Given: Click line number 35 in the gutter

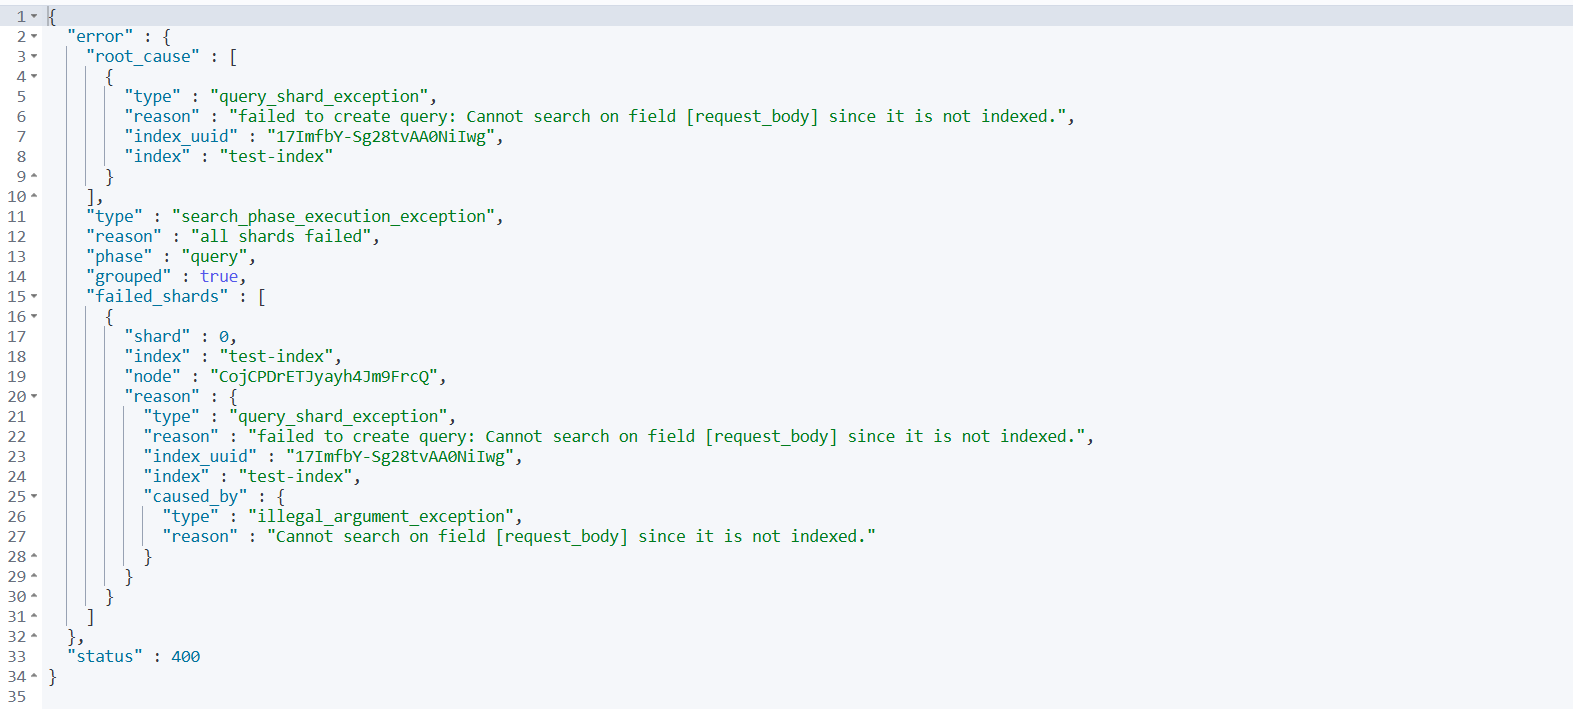Looking at the screenshot, I should (x=16, y=697).
